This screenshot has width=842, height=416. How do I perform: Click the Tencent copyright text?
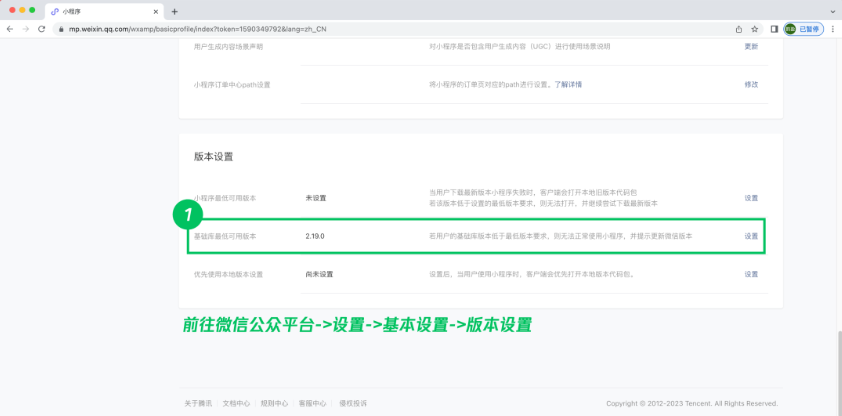click(x=692, y=403)
